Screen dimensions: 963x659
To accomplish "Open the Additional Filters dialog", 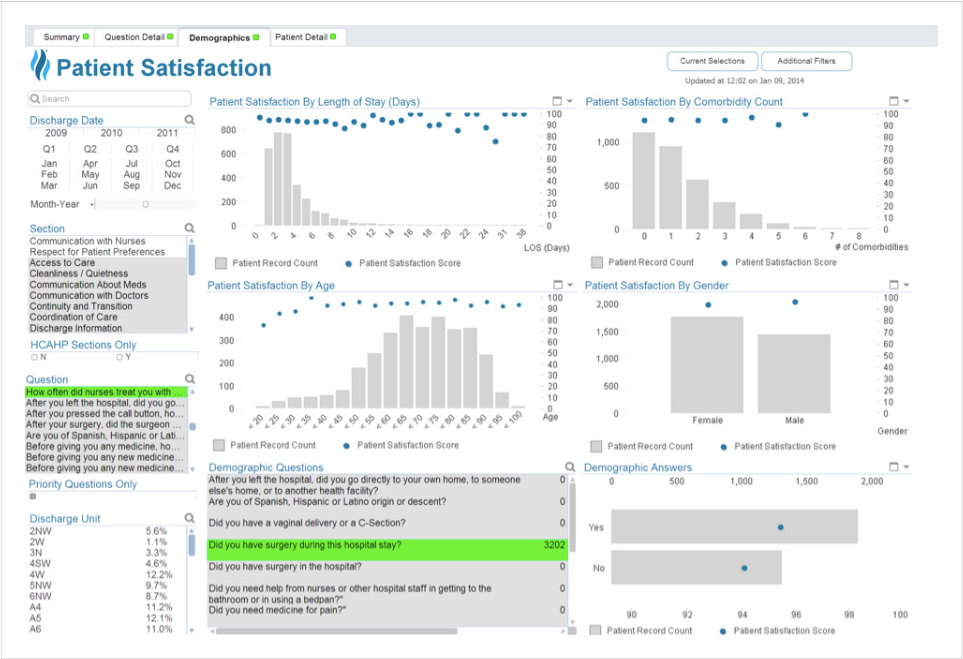I will [x=806, y=61].
